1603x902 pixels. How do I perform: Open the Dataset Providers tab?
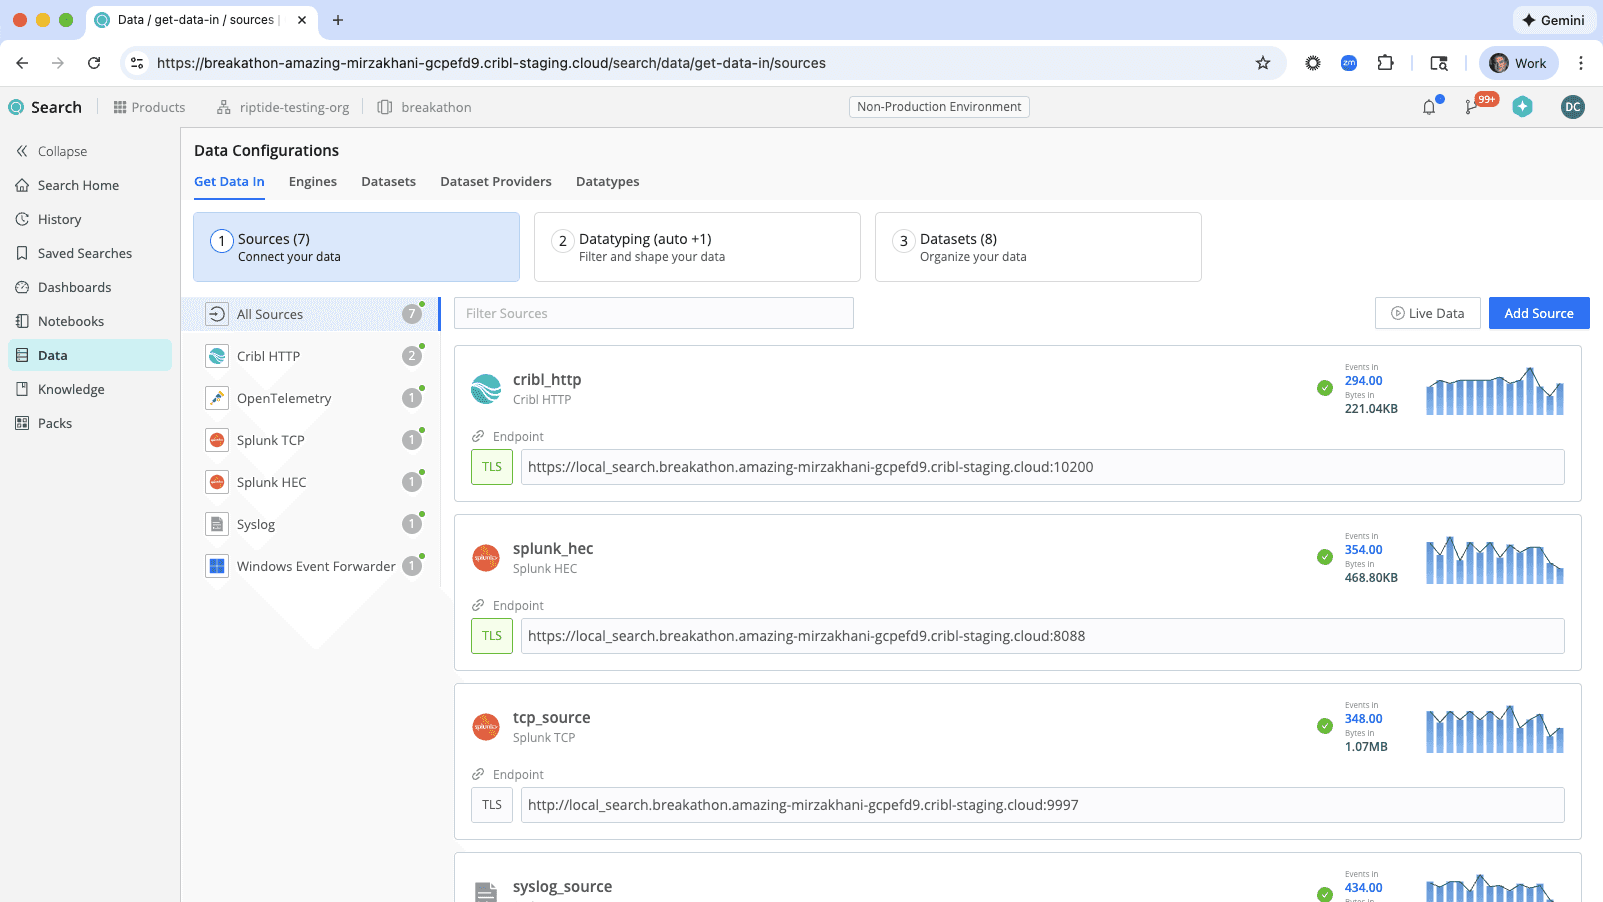click(x=495, y=181)
